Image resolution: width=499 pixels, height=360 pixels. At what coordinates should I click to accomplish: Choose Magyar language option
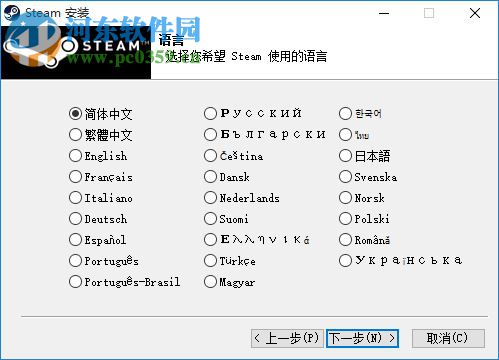(x=210, y=282)
